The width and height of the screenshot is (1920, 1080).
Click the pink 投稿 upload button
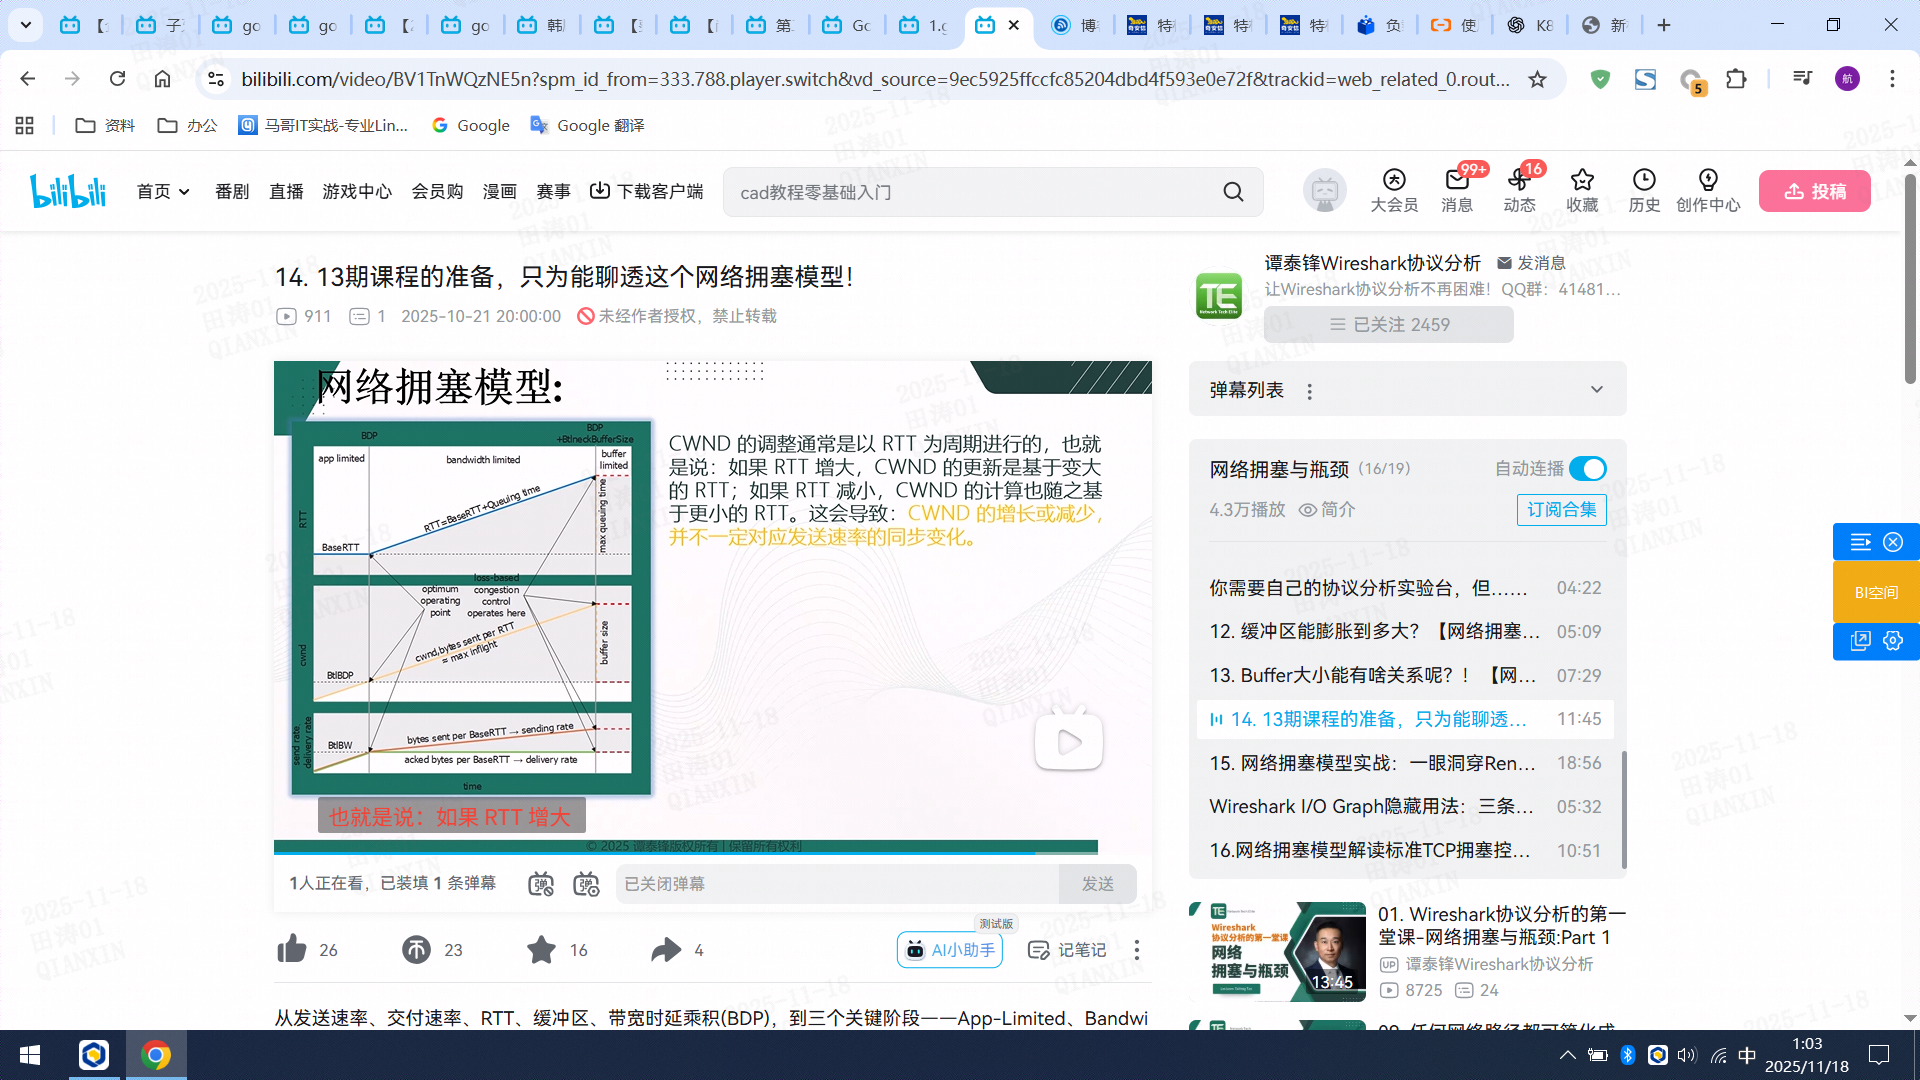tap(1814, 191)
